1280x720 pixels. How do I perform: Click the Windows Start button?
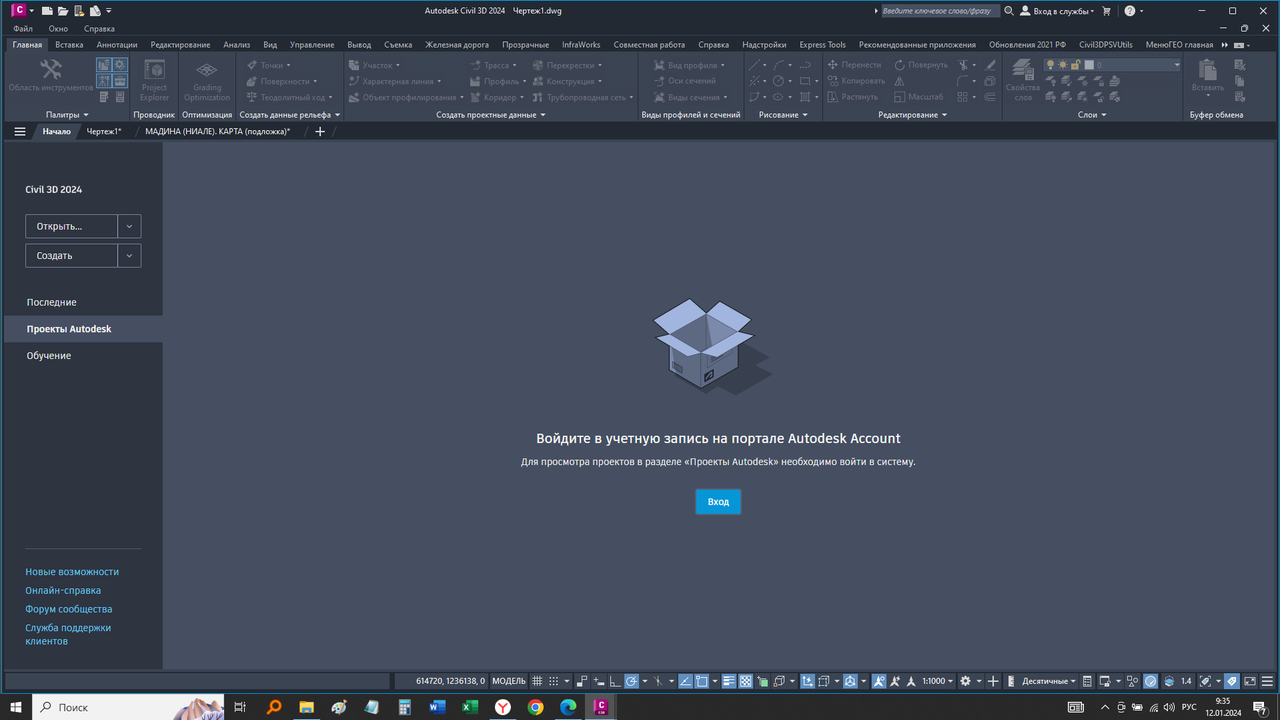click(16, 707)
